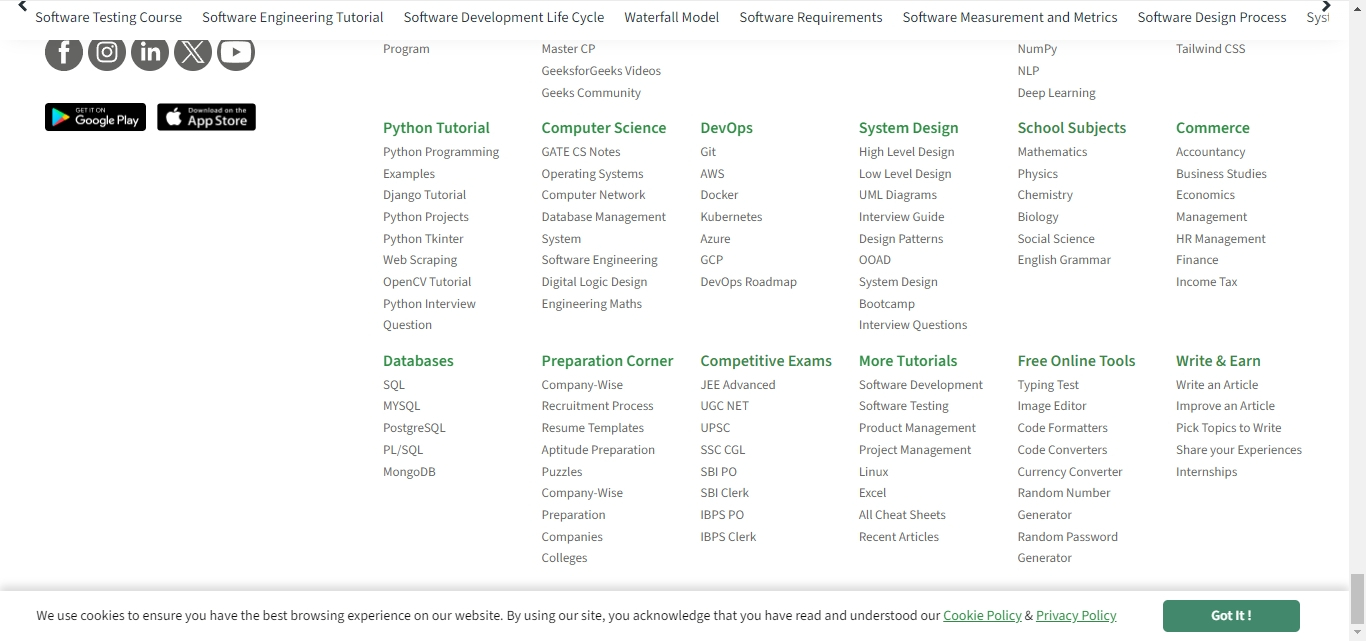This screenshot has height=641, width=1366.
Task: Click the Get it on Google Play badge
Action: pyautogui.click(x=95, y=117)
